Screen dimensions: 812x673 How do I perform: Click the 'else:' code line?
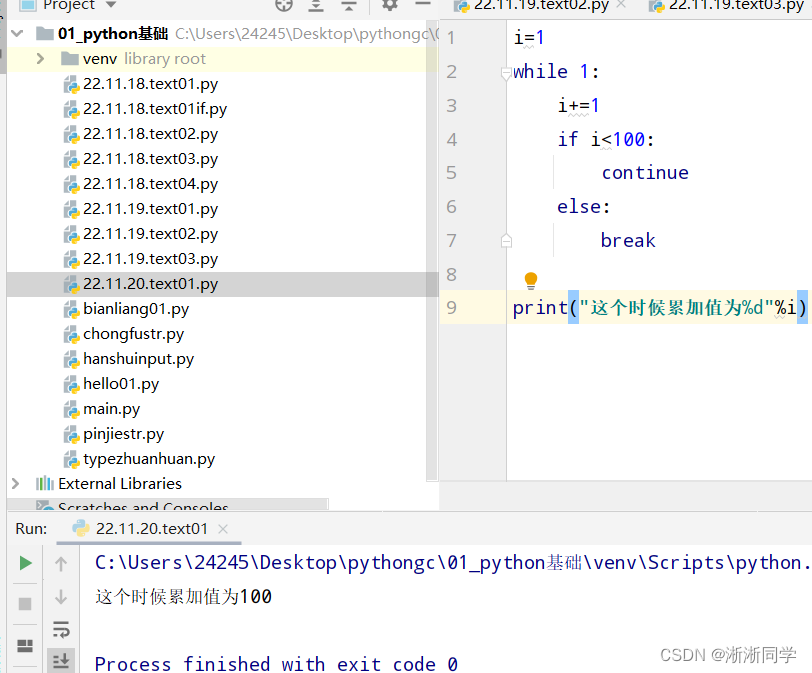[584, 207]
